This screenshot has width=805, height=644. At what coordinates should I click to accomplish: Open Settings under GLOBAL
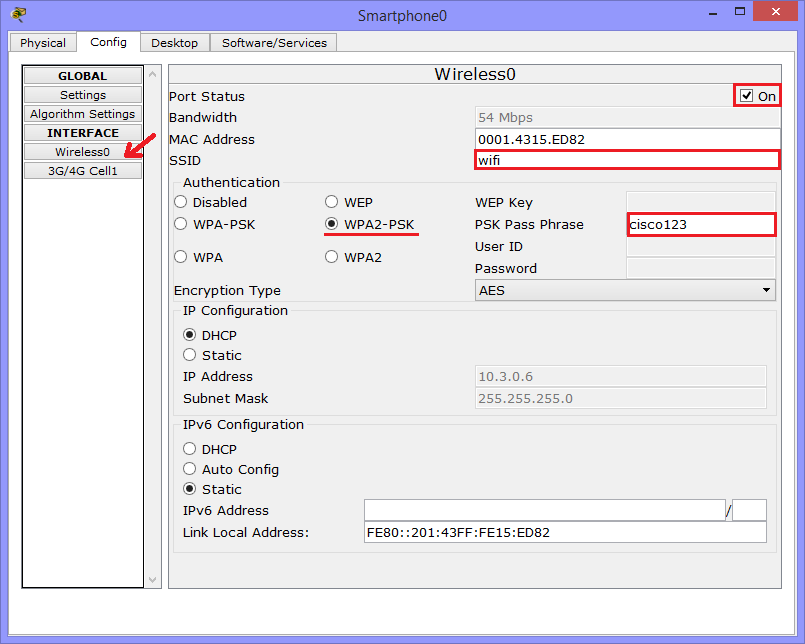82,94
